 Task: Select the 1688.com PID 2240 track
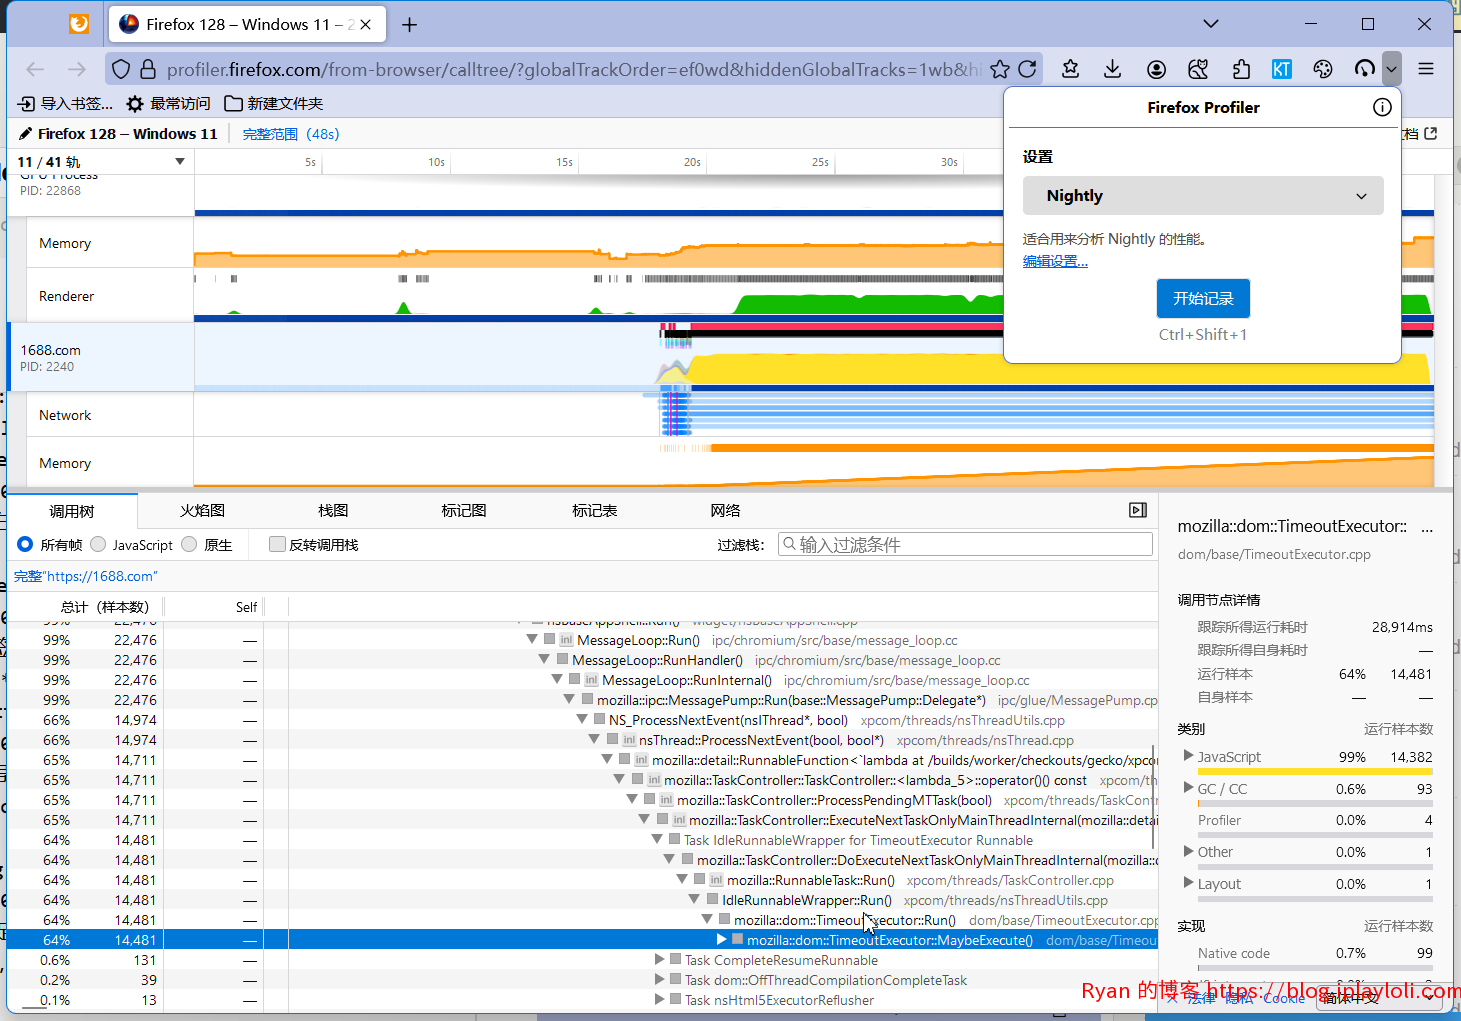[100, 357]
